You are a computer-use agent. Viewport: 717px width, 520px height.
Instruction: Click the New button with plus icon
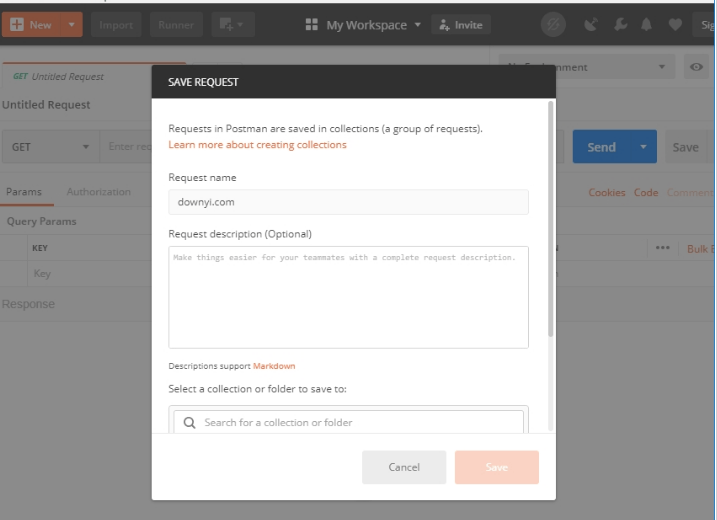(31, 25)
